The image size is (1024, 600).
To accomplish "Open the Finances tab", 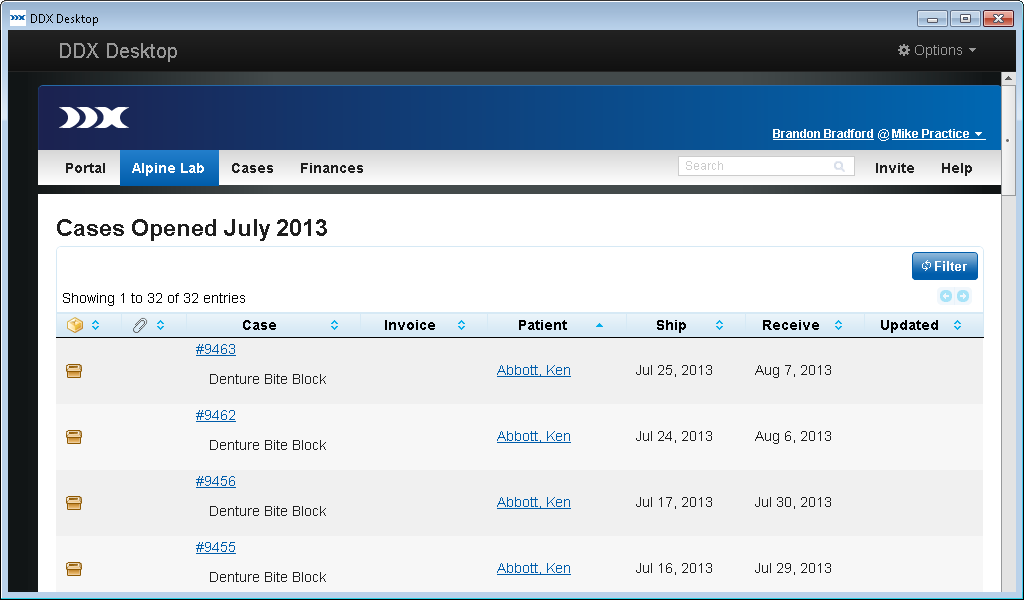I will (x=331, y=168).
